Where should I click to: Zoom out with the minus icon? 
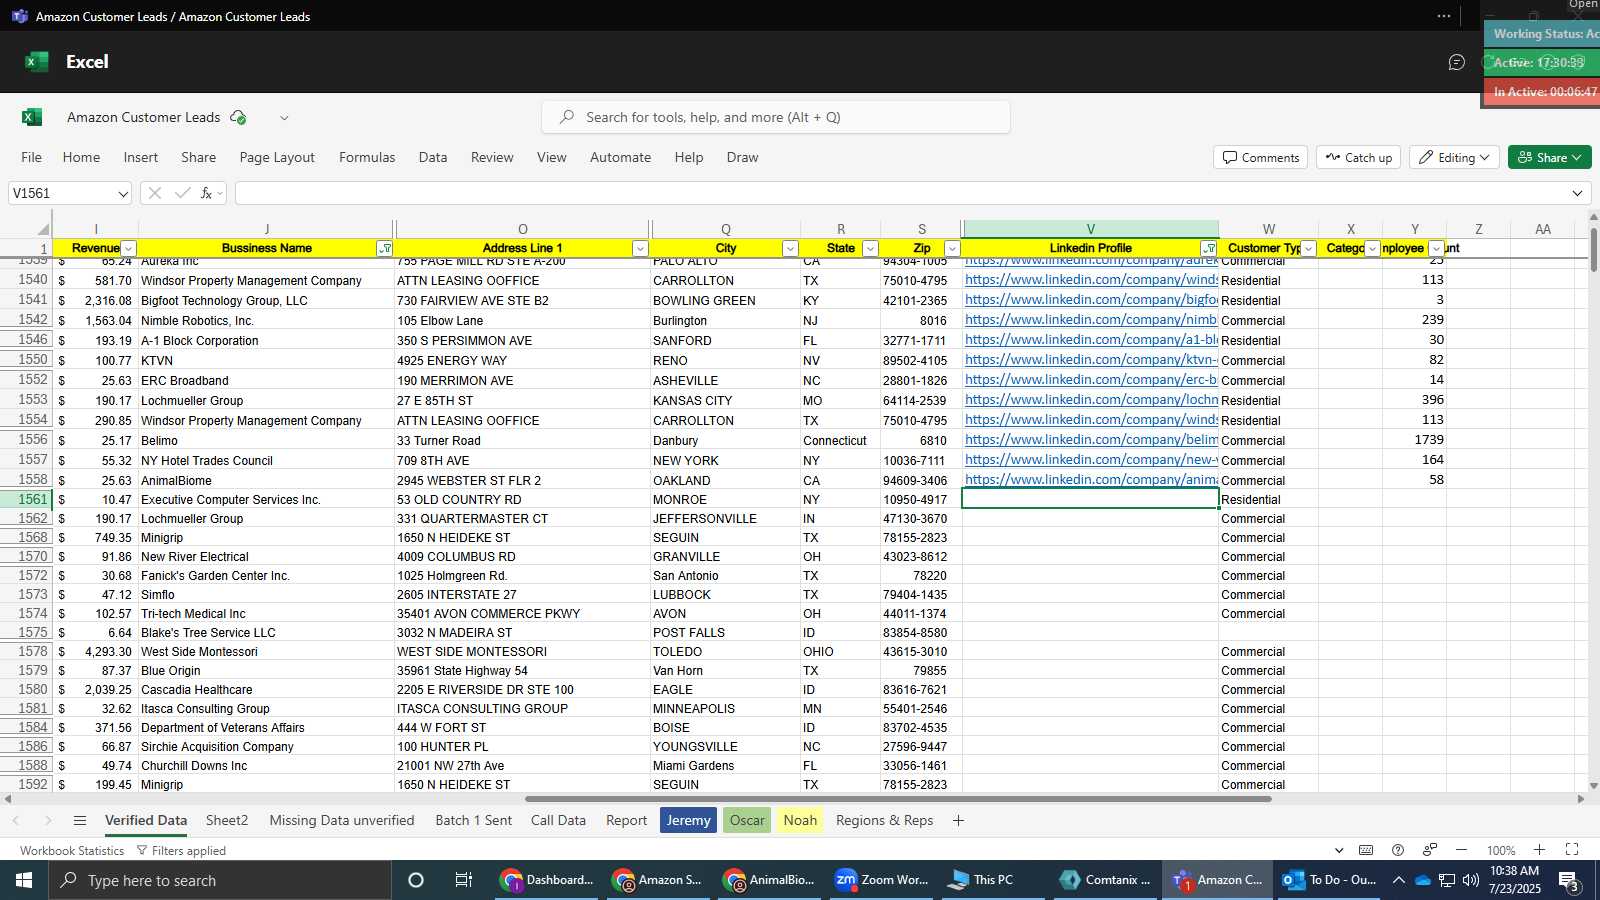point(1462,850)
